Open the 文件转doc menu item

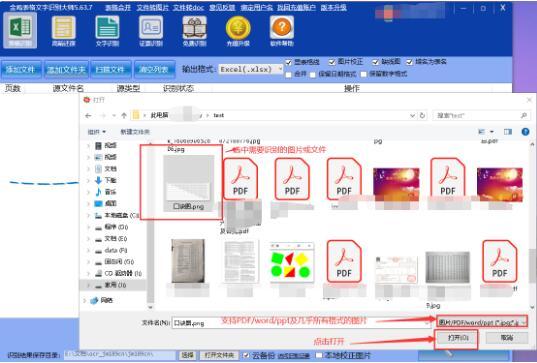pos(188,7)
